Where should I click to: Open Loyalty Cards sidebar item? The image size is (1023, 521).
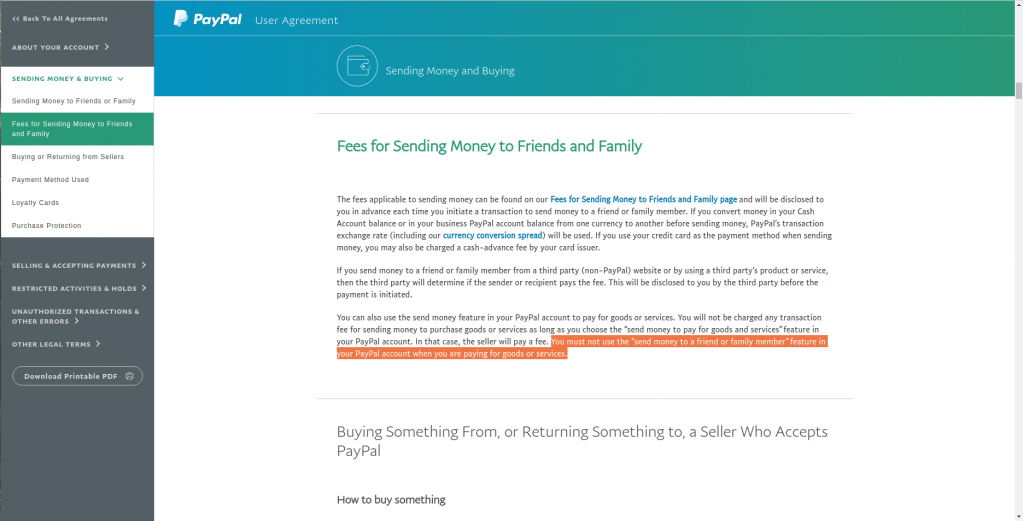[x=77, y=202]
